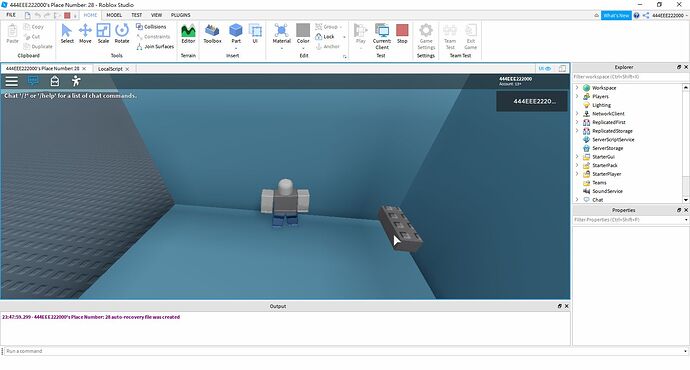
Task: Expand the Workspace tree node
Action: point(577,88)
